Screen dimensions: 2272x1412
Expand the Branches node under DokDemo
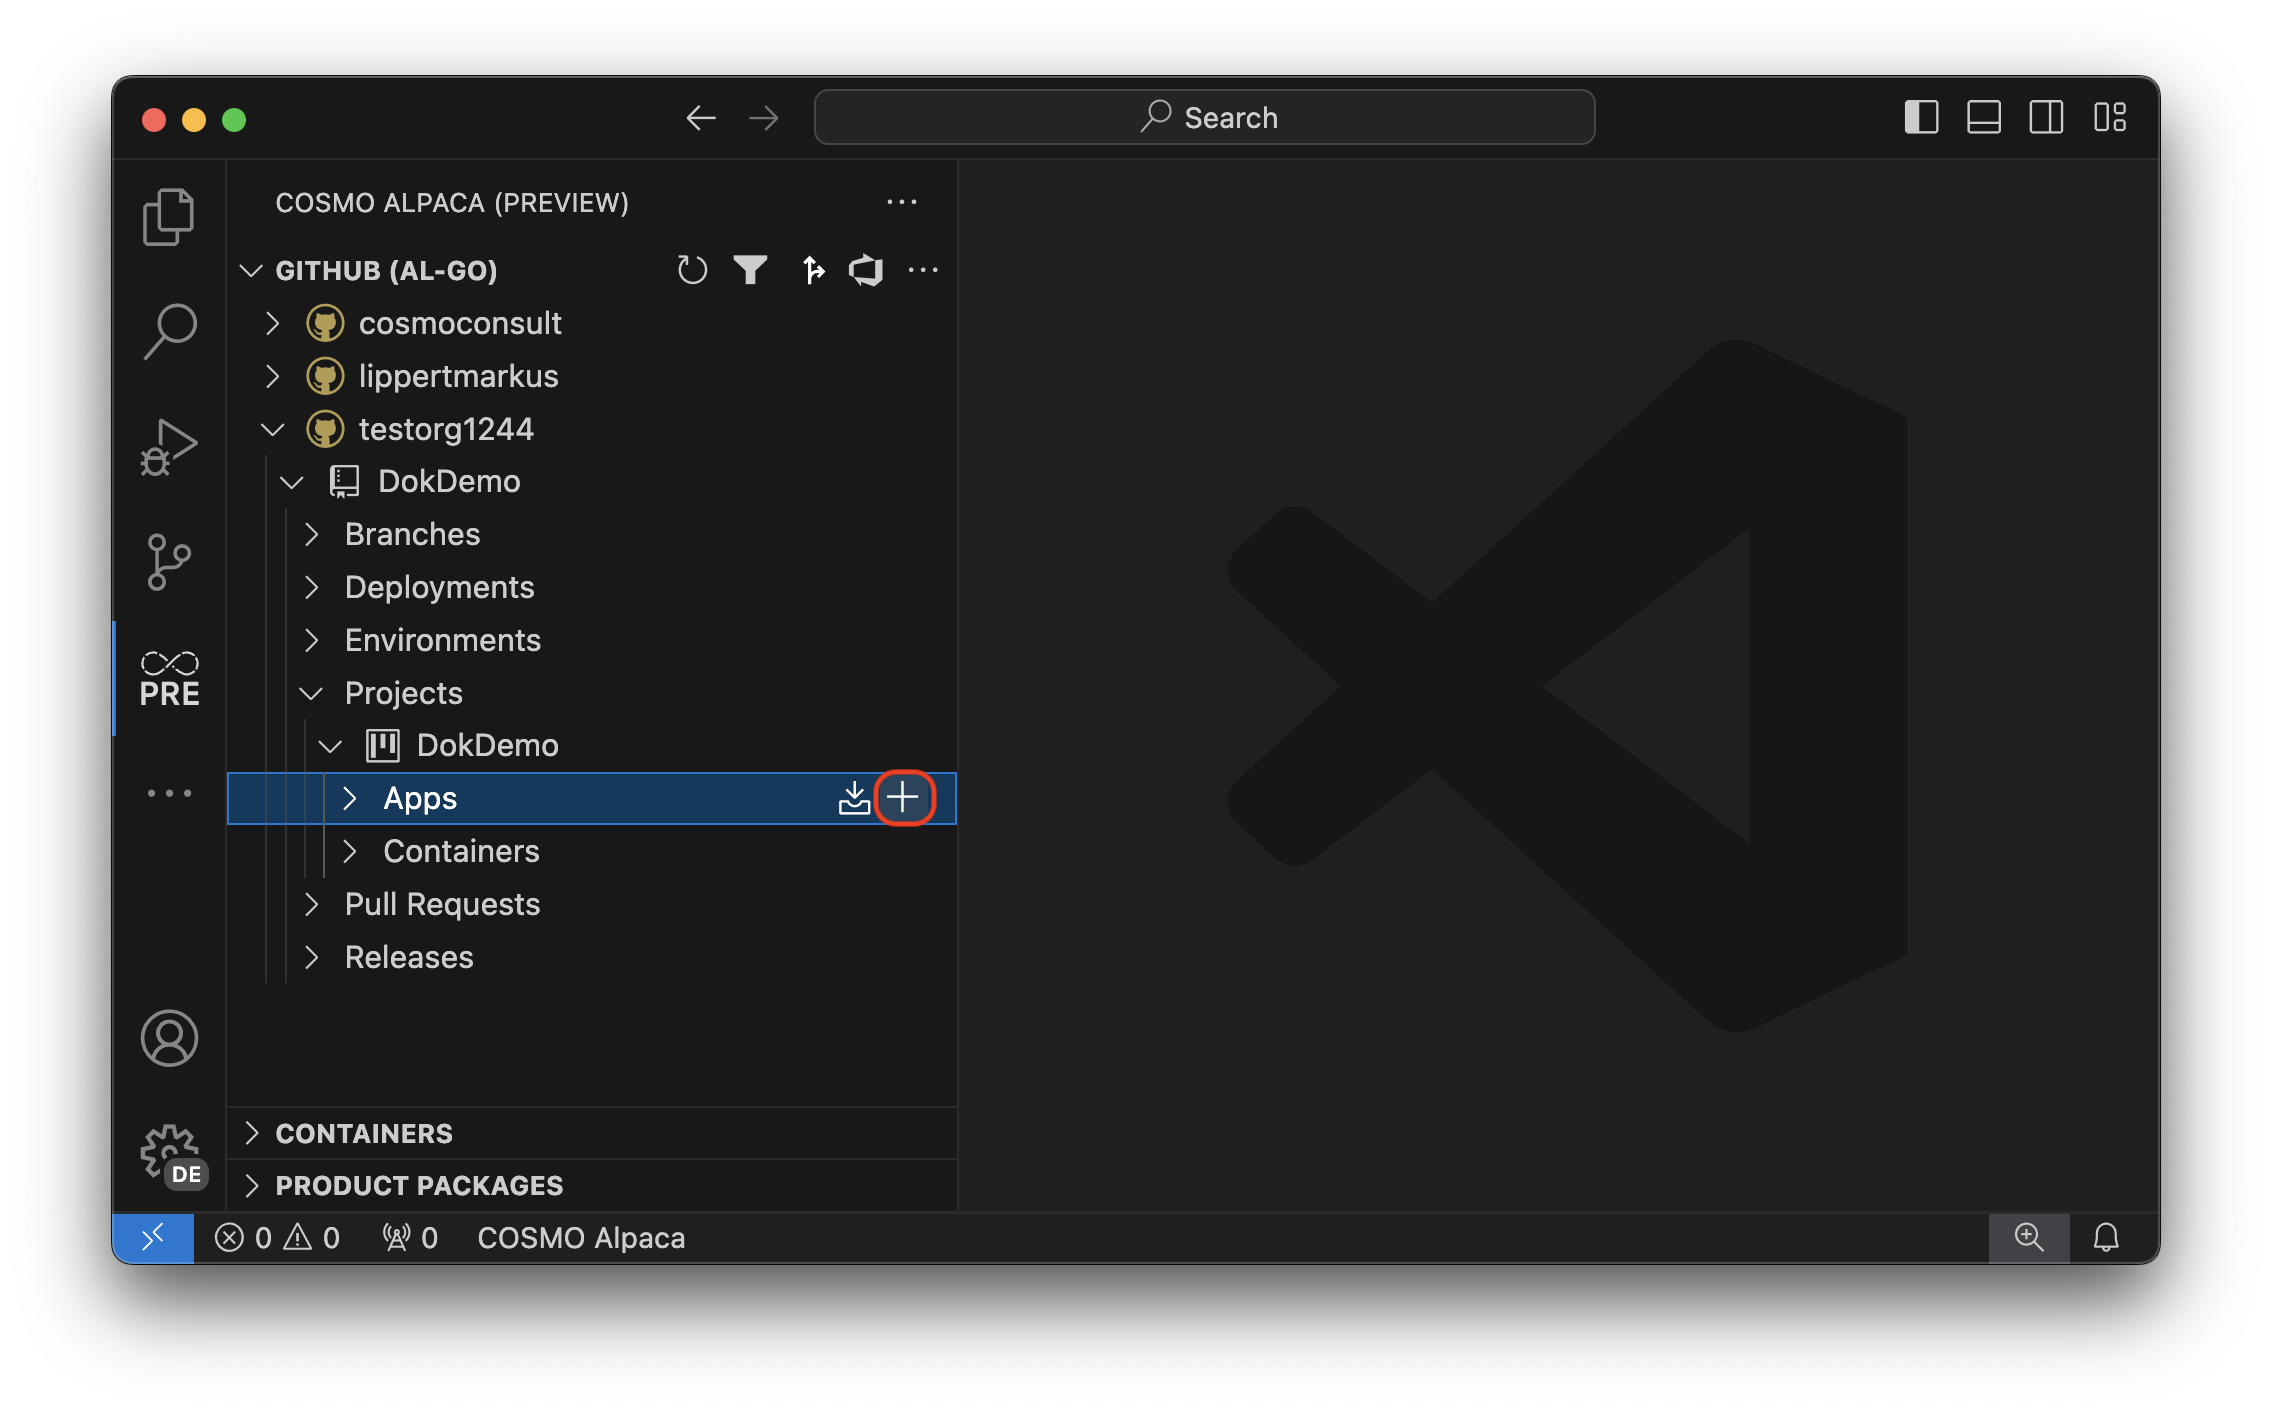pyautogui.click(x=312, y=534)
